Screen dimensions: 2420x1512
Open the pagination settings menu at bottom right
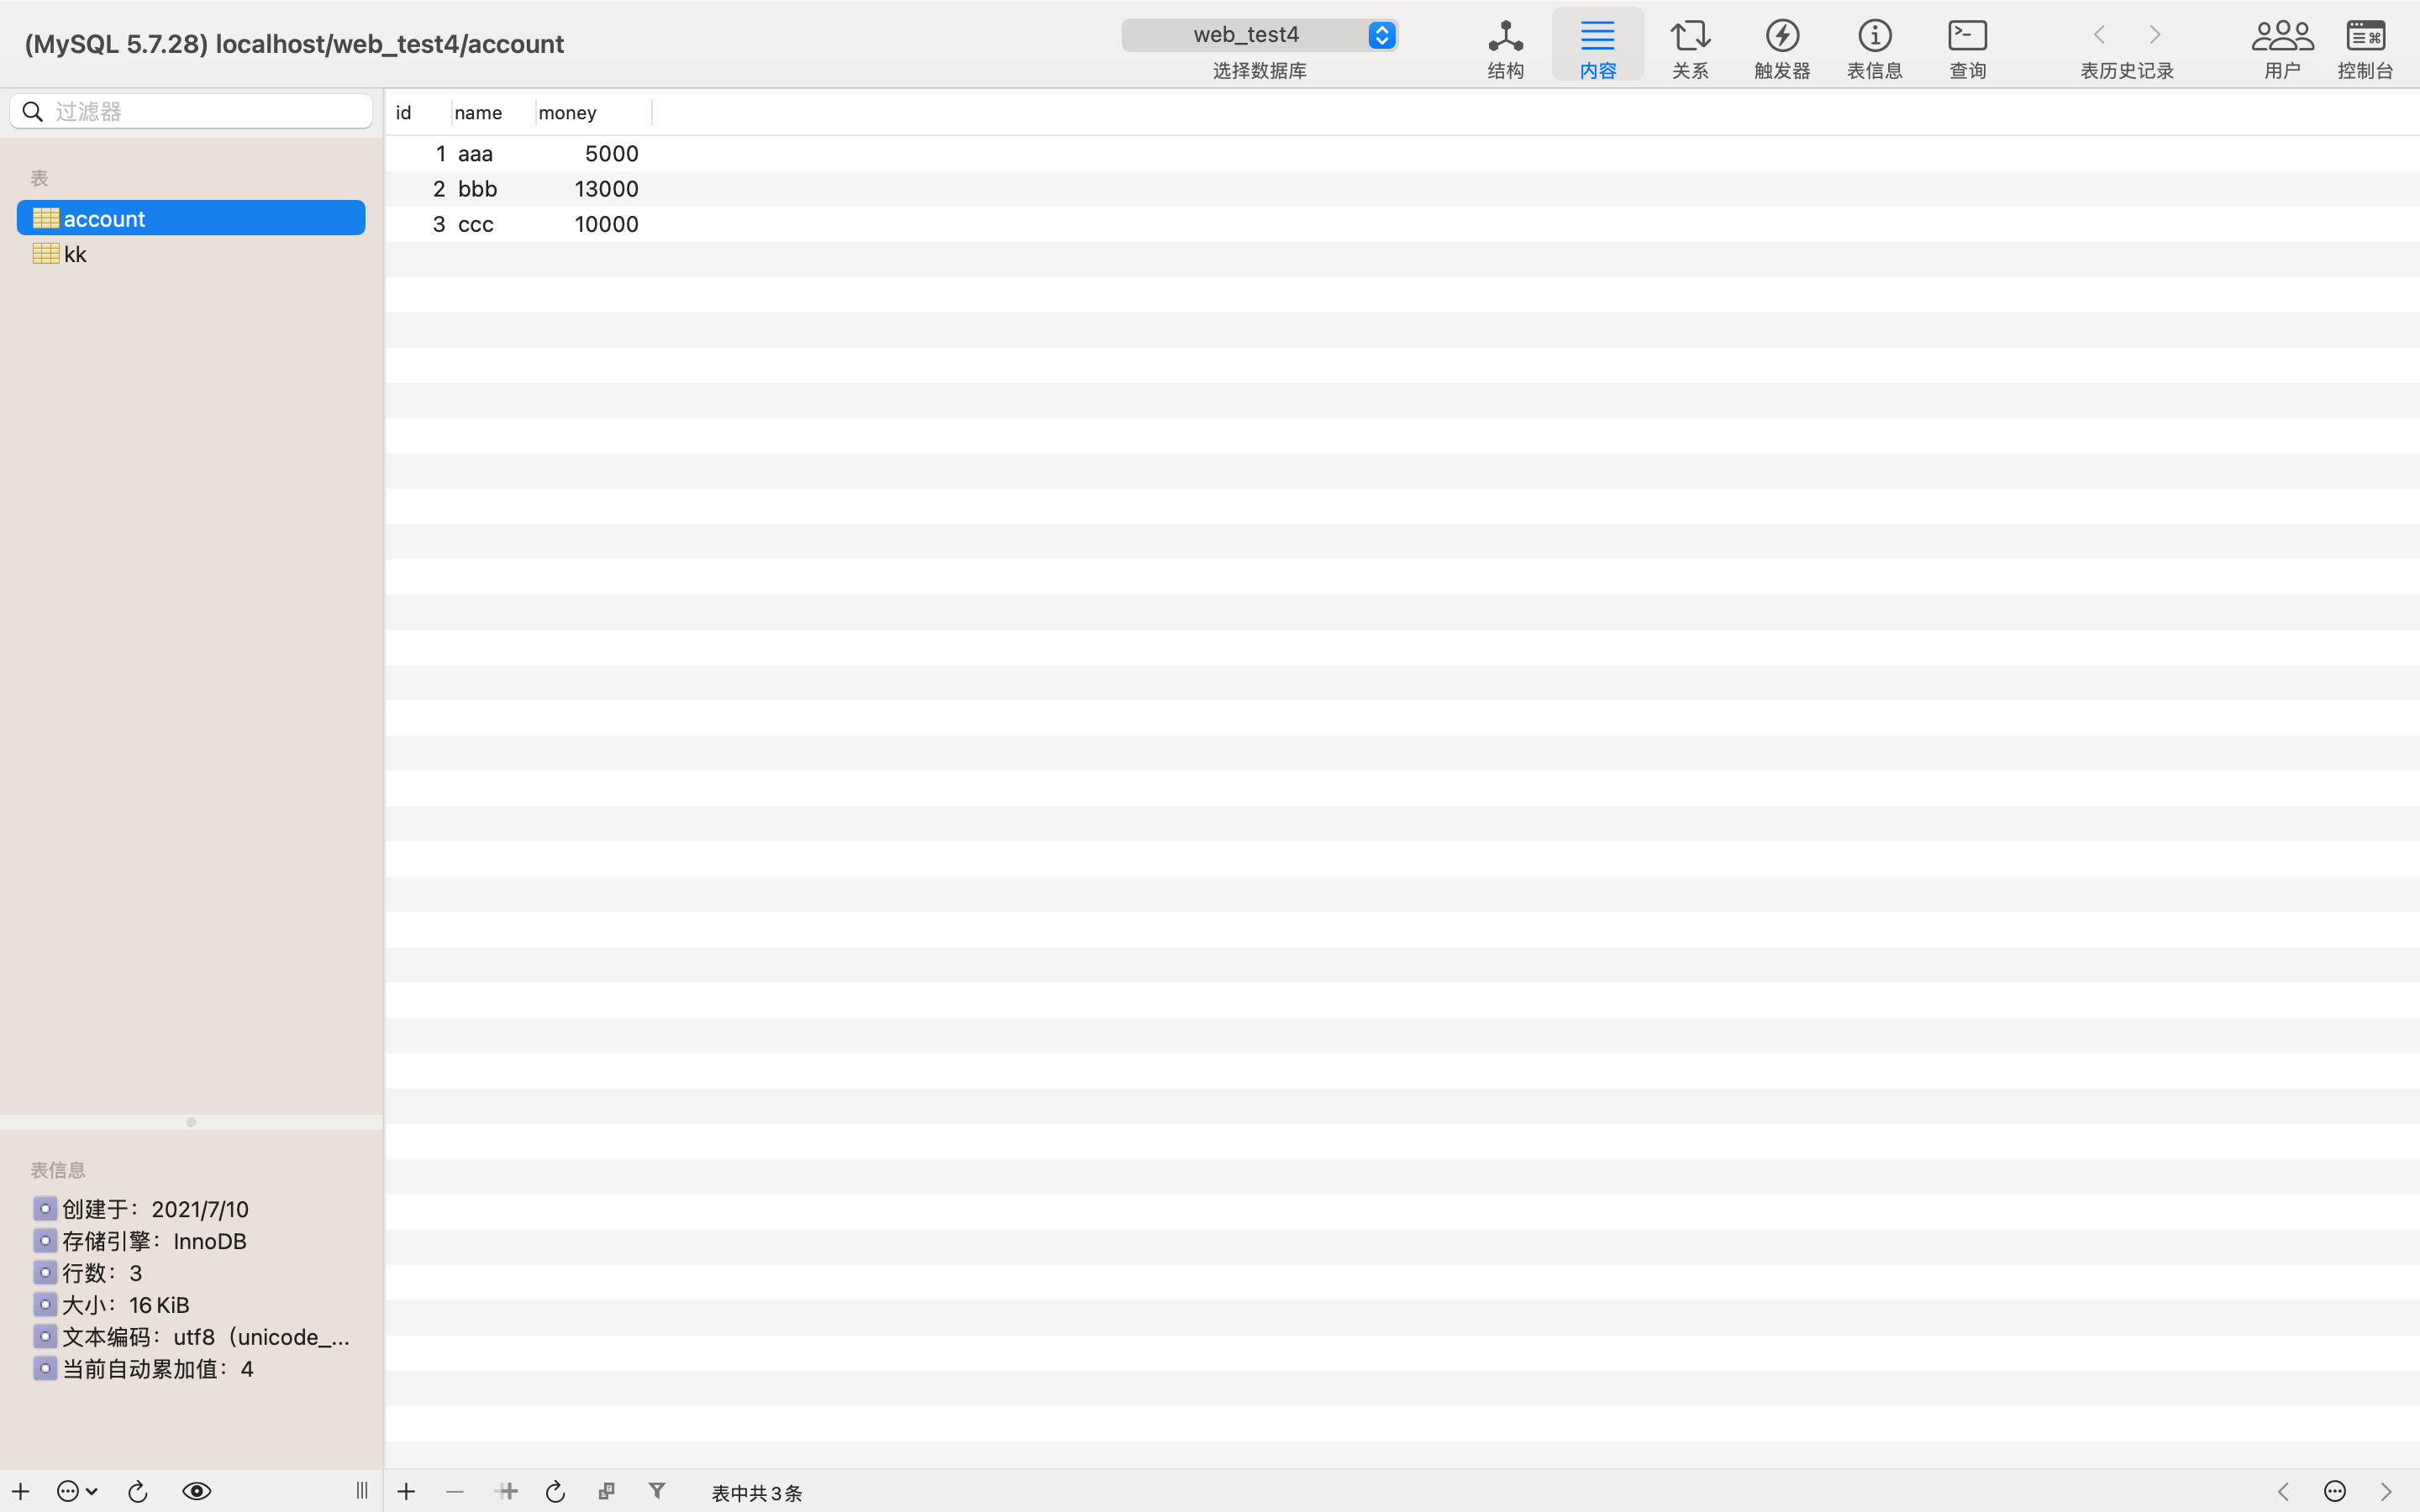(x=2335, y=1491)
